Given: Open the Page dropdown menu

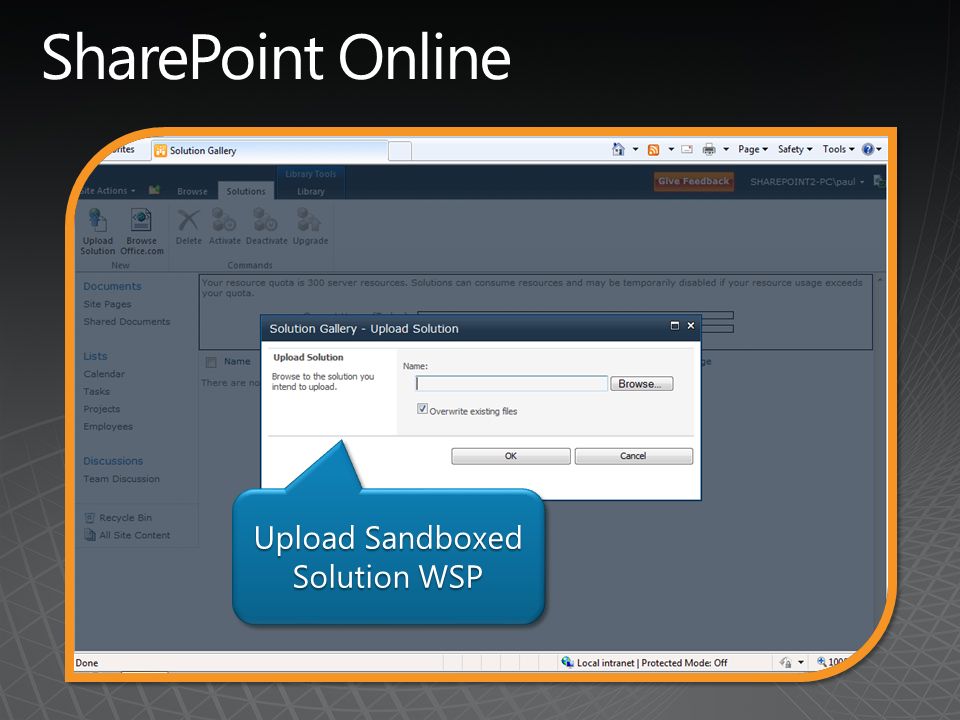Looking at the screenshot, I should (752, 149).
